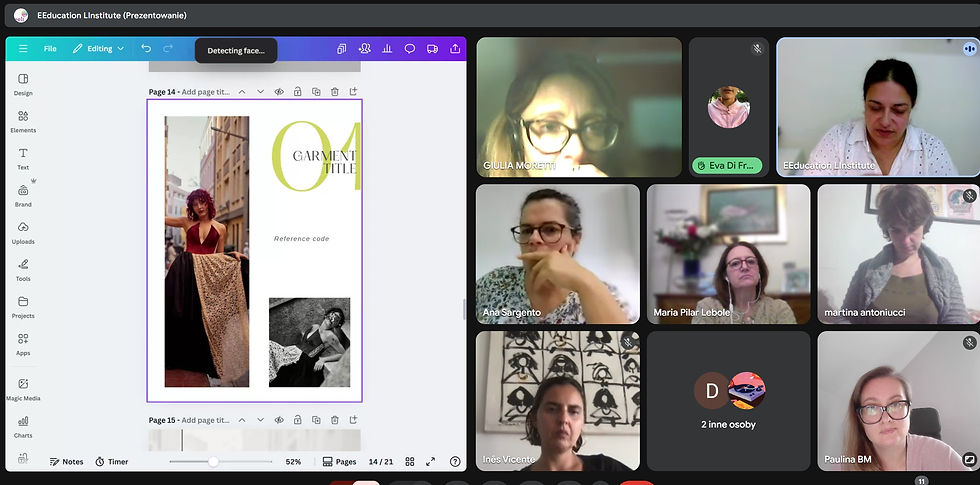Screen dimensions: 980x485
Task: Open the add collaborators icon
Action: pyautogui.click(x=364, y=49)
